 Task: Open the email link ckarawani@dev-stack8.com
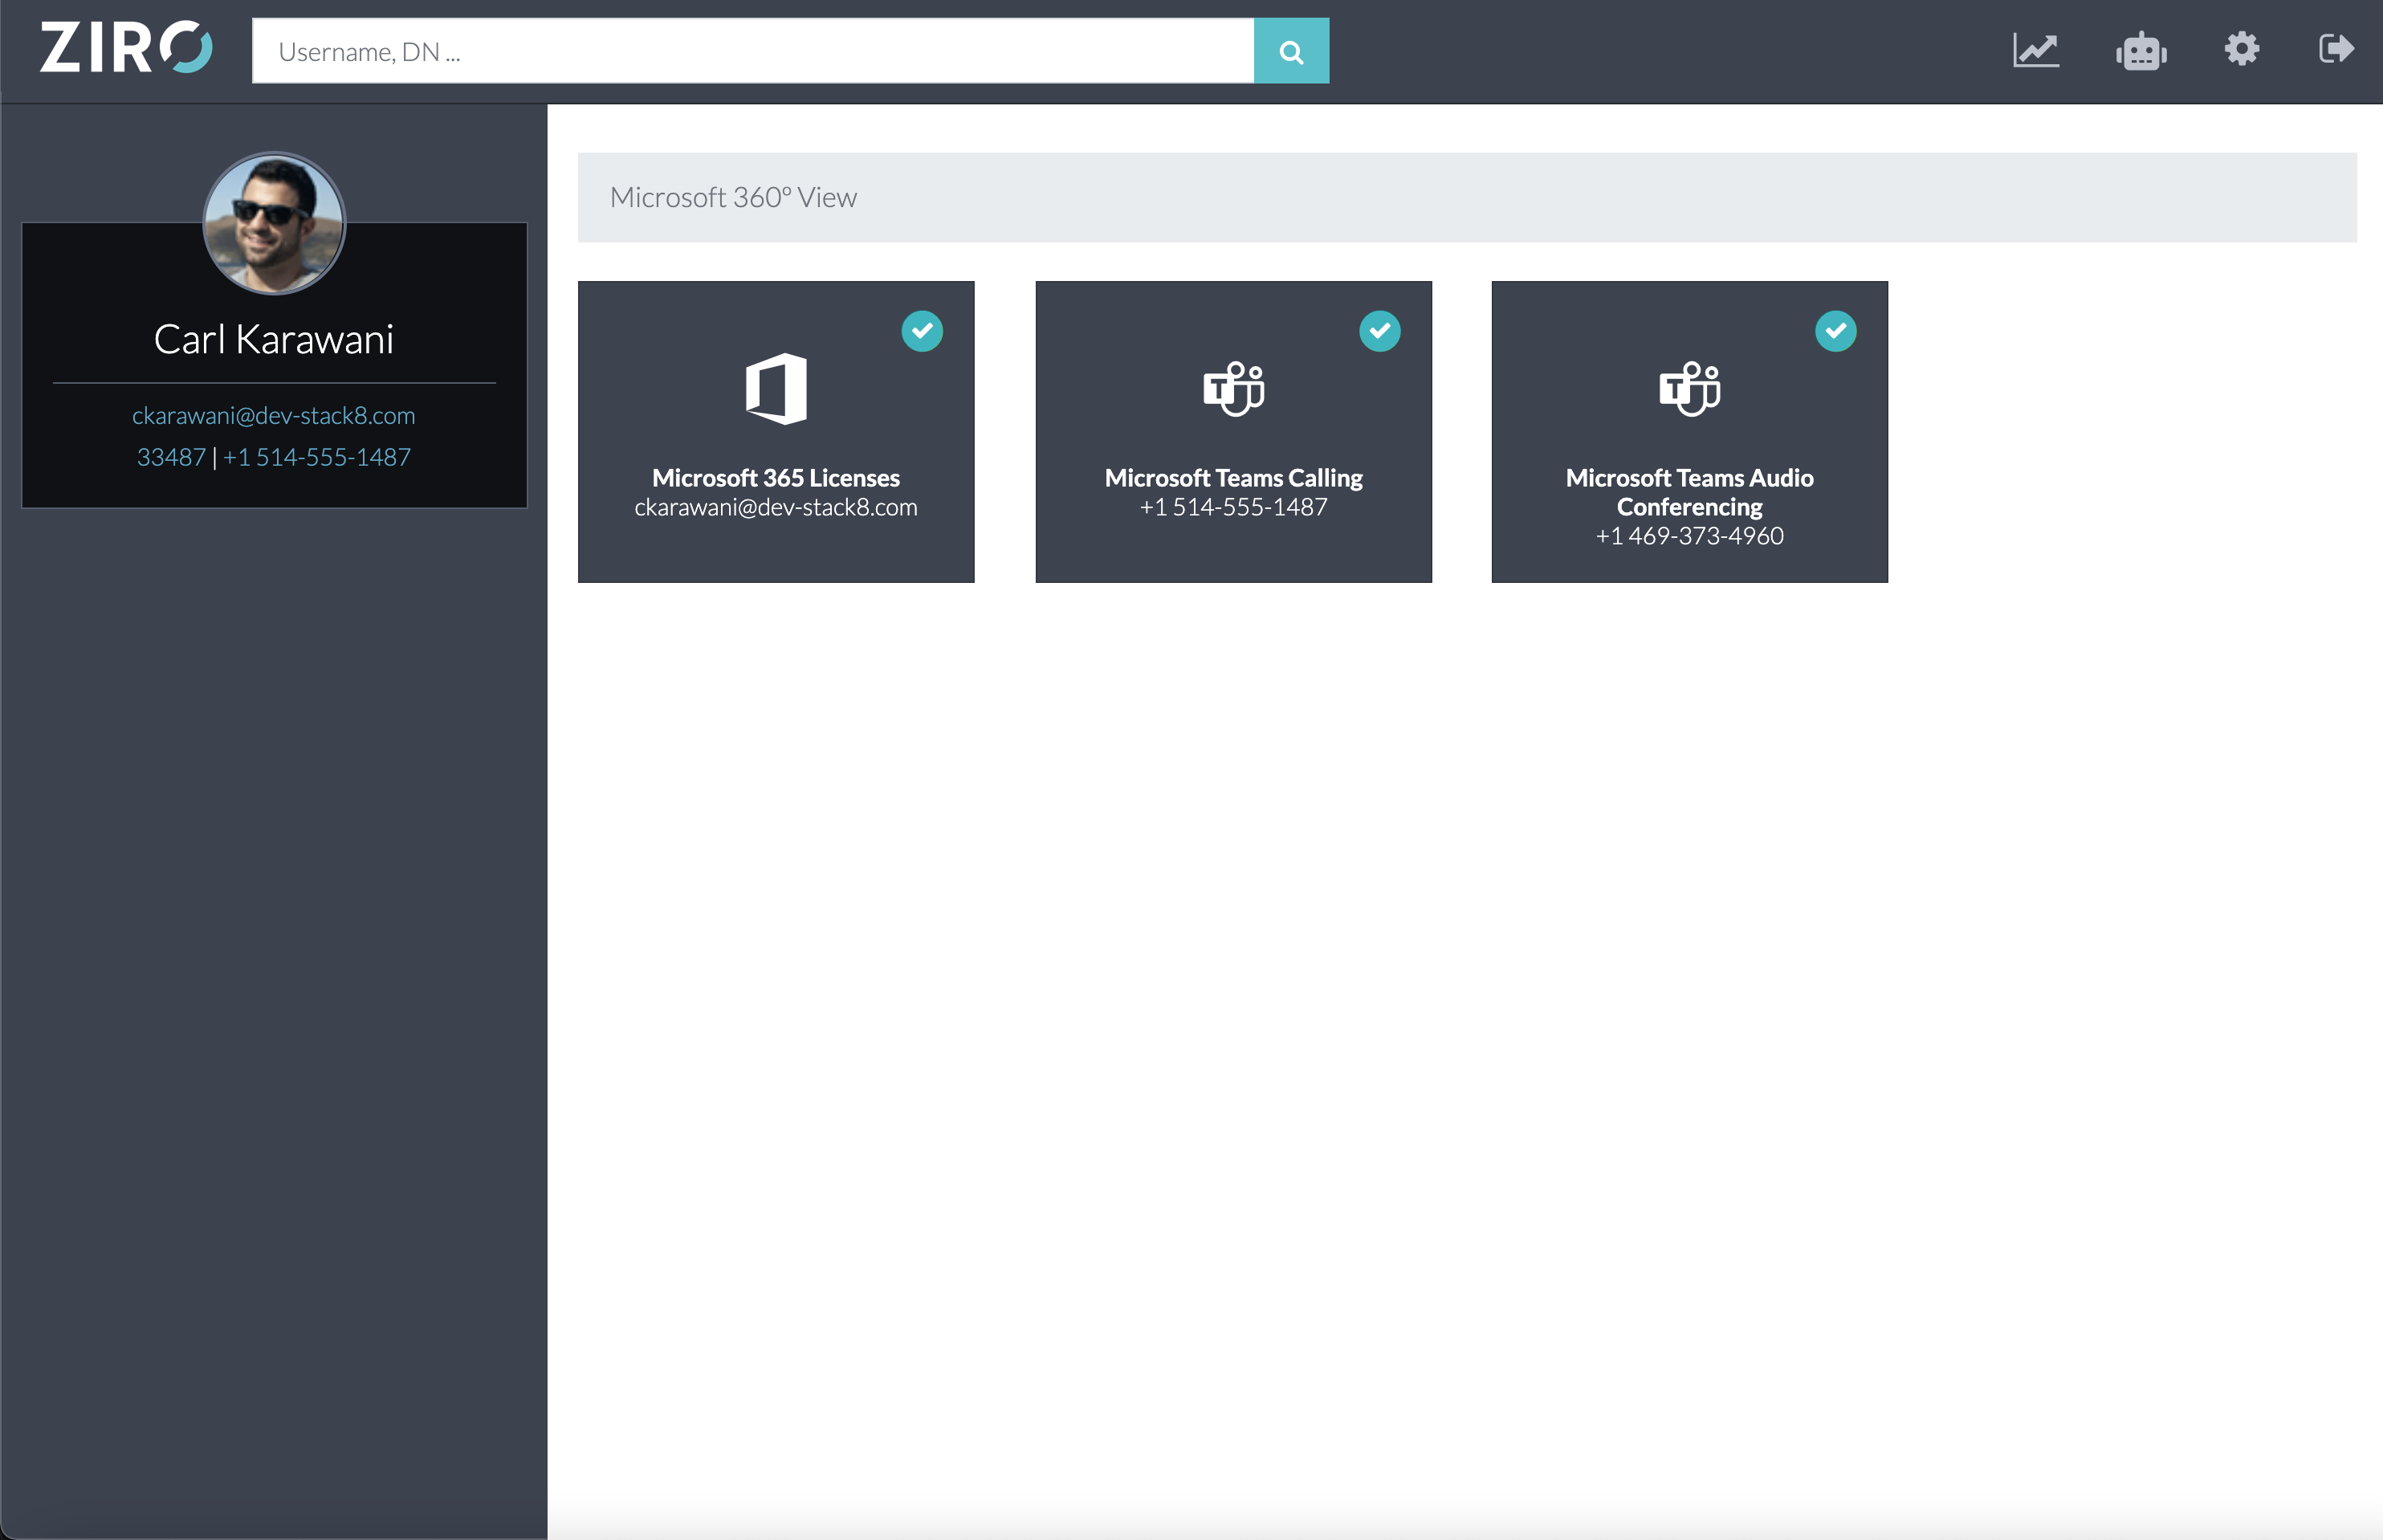click(274, 415)
